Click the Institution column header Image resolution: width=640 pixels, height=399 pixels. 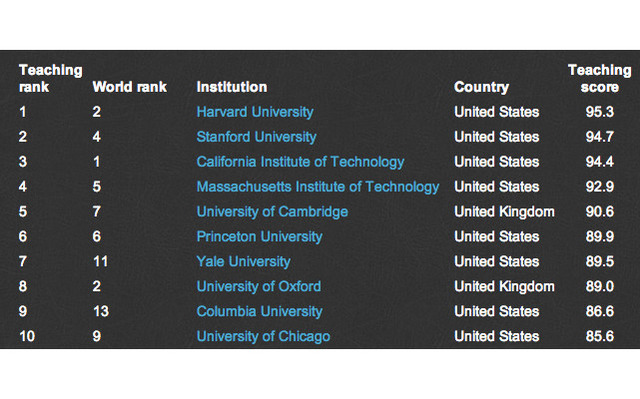[232, 87]
